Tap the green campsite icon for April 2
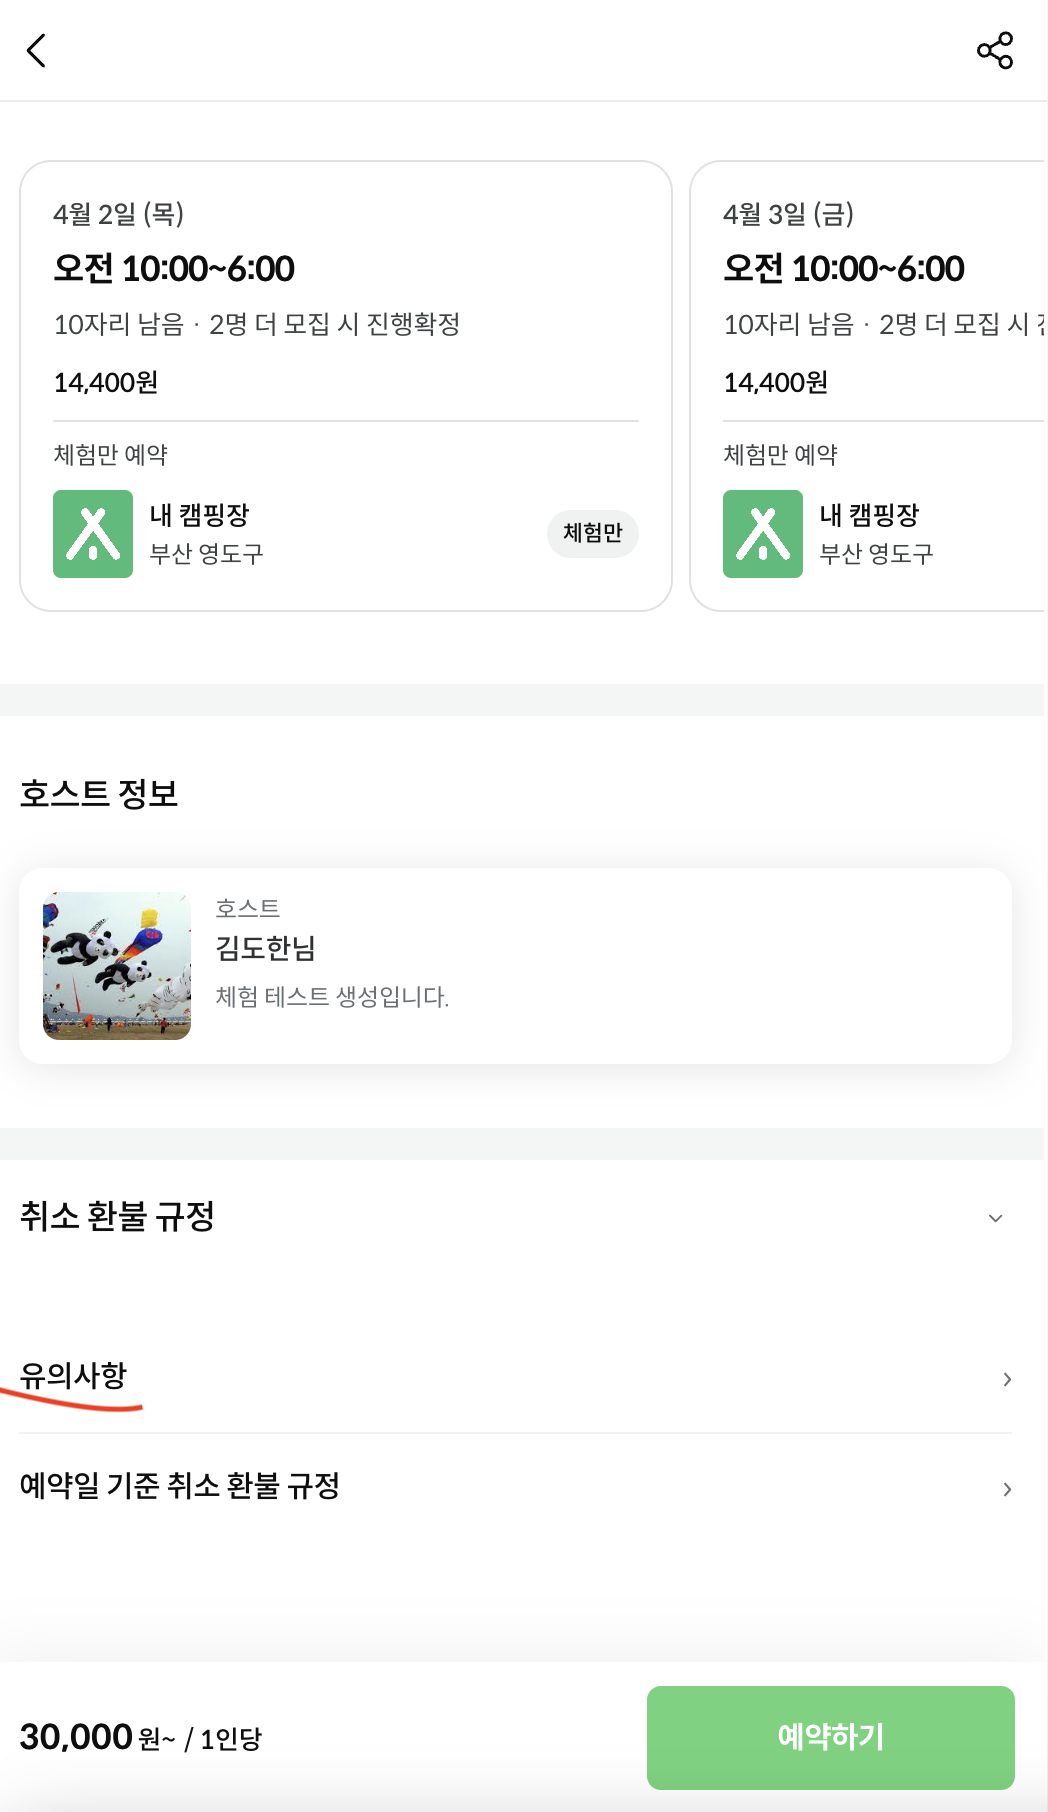 (x=93, y=534)
